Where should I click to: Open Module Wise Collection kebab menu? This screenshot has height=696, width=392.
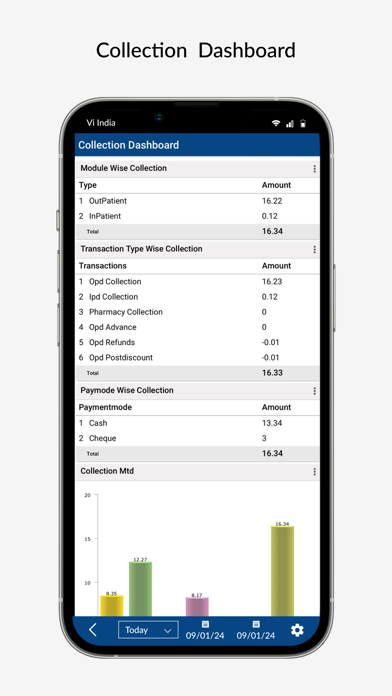point(314,169)
